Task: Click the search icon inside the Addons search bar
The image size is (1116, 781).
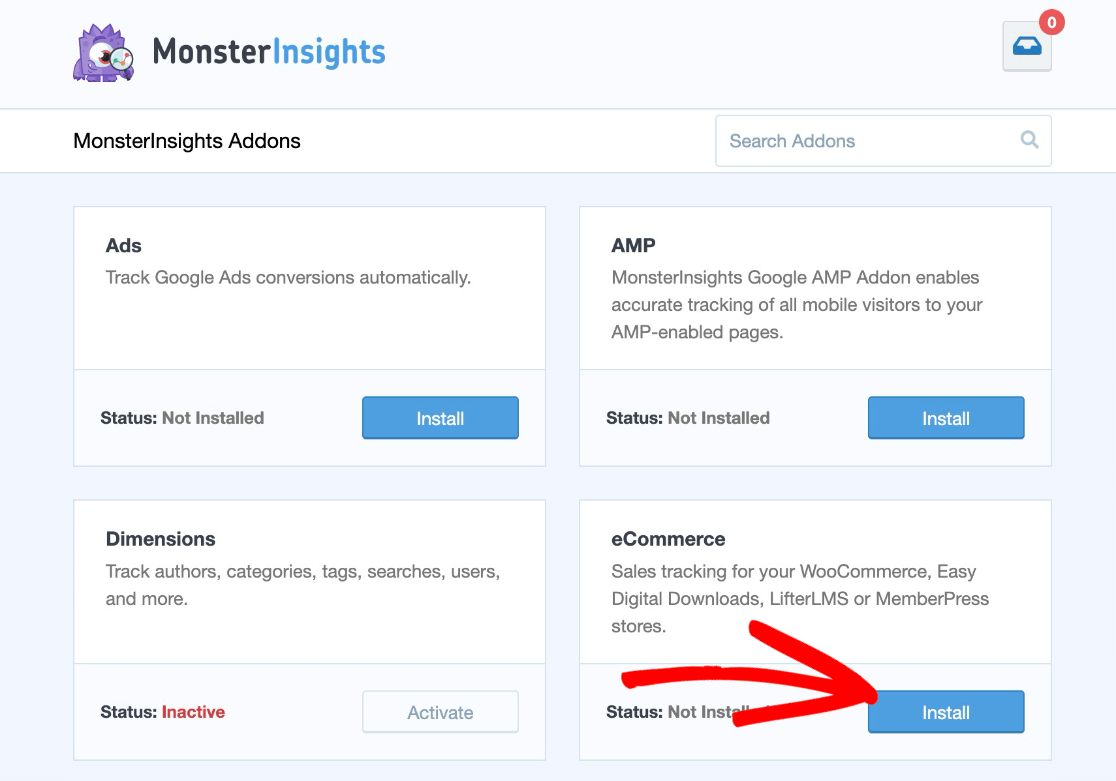Action: pyautogui.click(x=1029, y=140)
